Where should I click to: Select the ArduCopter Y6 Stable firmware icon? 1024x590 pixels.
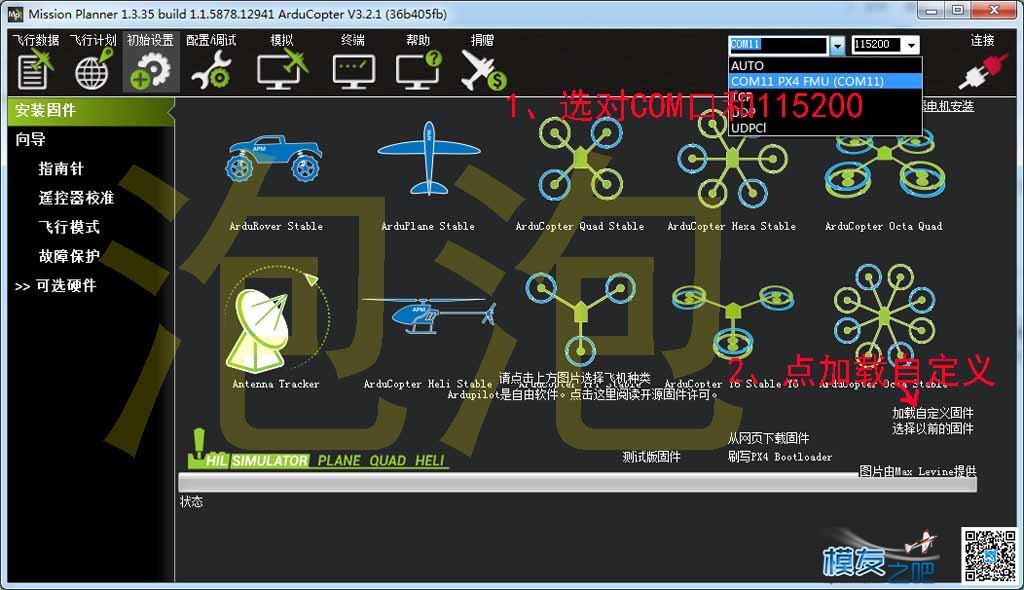point(733,321)
